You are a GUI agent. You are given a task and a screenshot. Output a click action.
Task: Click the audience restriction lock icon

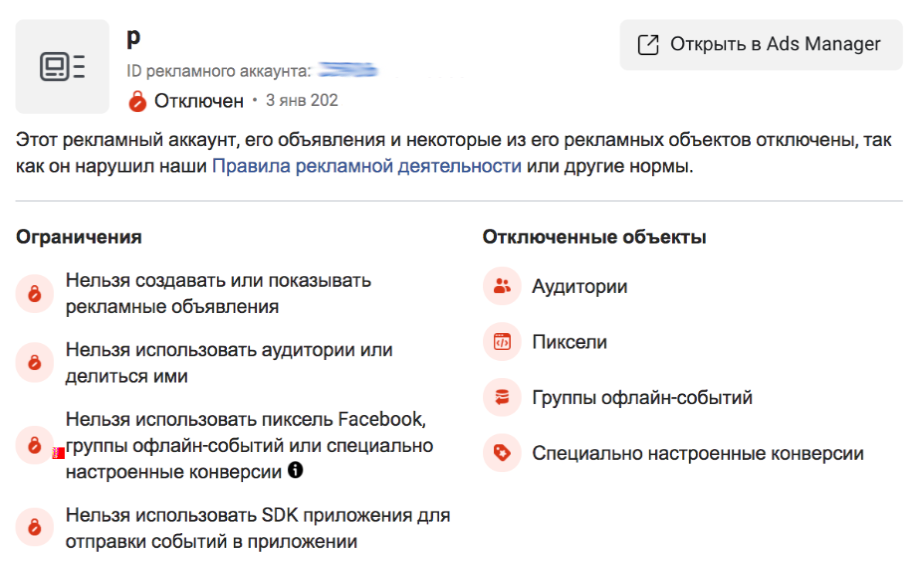(x=35, y=363)
